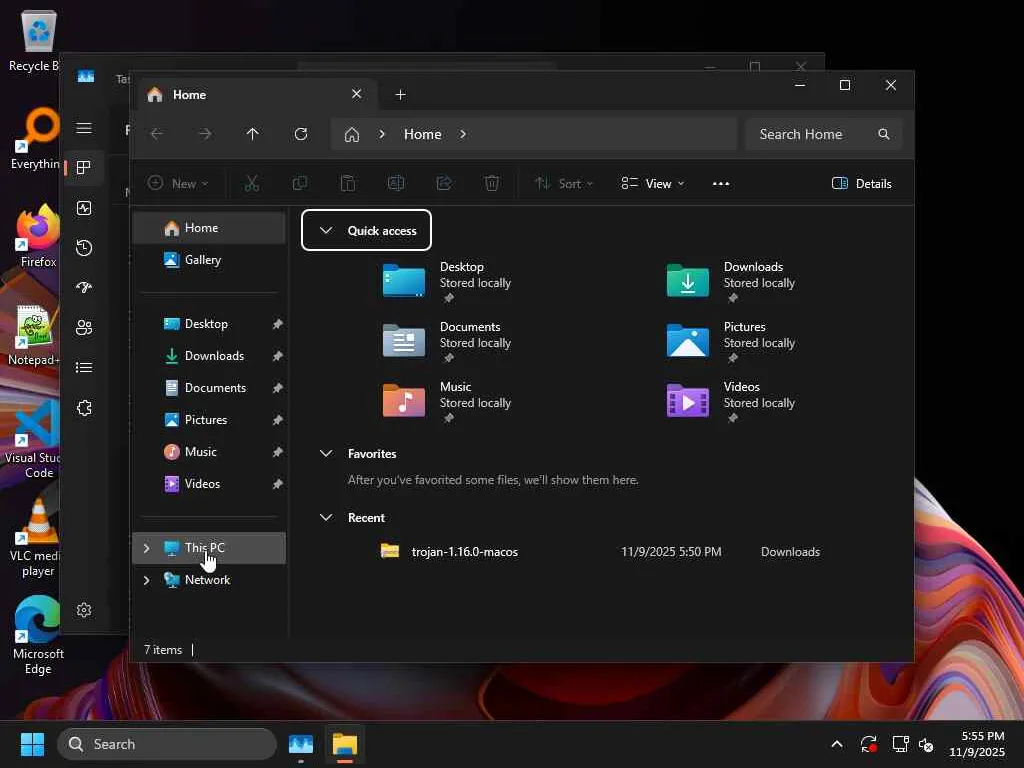Select Network in the navigation pane

(209, 580)
